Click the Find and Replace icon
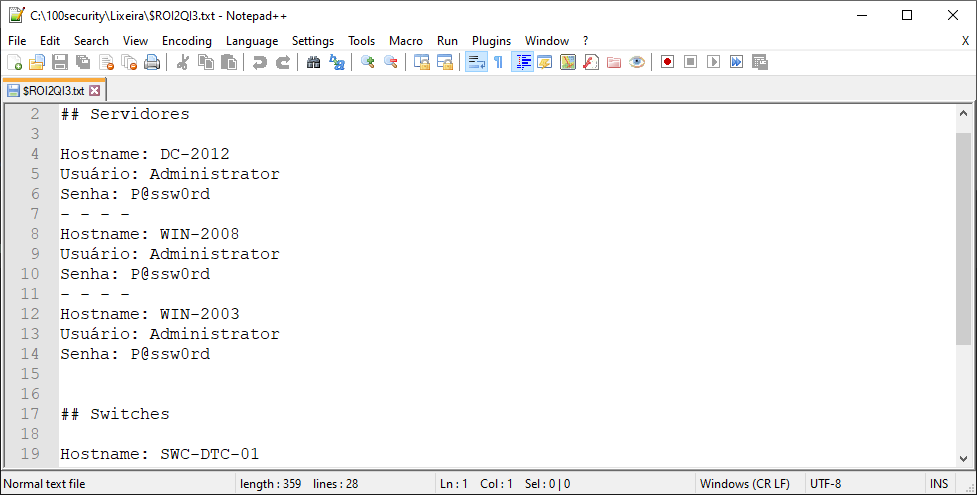Screen dimensions: 977x495 (337, 62)
